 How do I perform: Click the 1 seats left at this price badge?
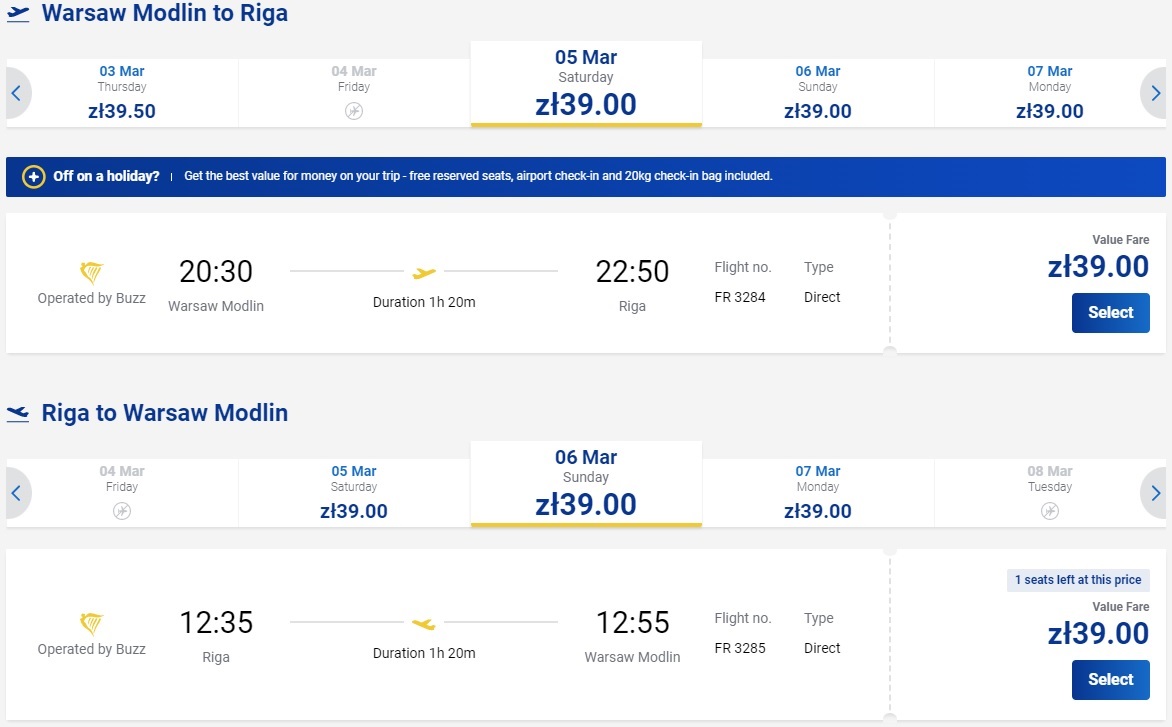click(1078, 580)
